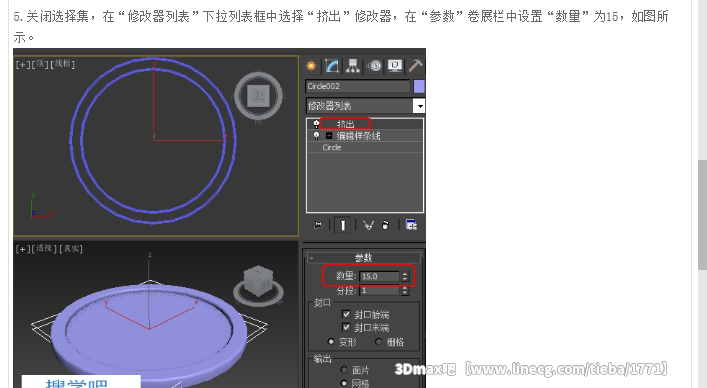Collapse the 编辑样条线 modifier sub-levels
This screenshot has height=388, width=707.
(x=329, y=136)
